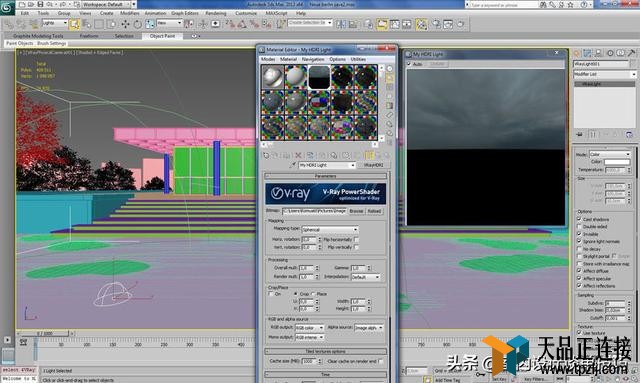
Task: Click the Align tool icon
Action: (353, 24)
